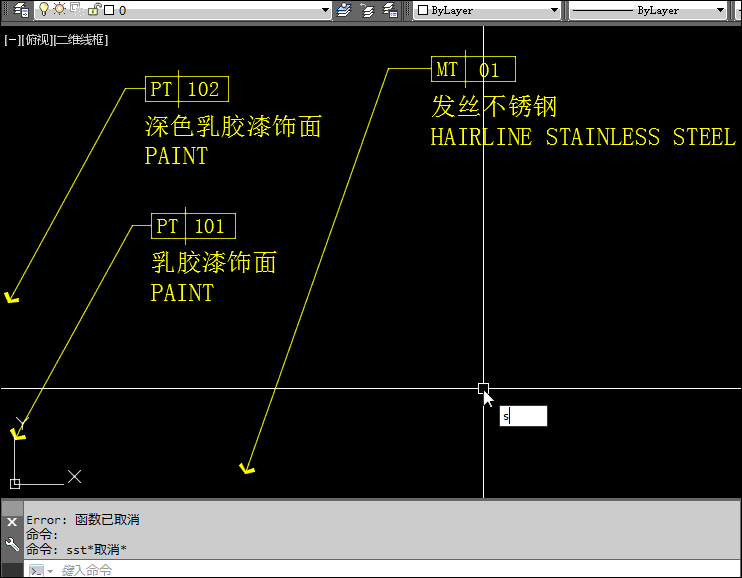Open the 二维线框 visual style menu
This screenshot has height=578, width=742.
click(80, 40)
